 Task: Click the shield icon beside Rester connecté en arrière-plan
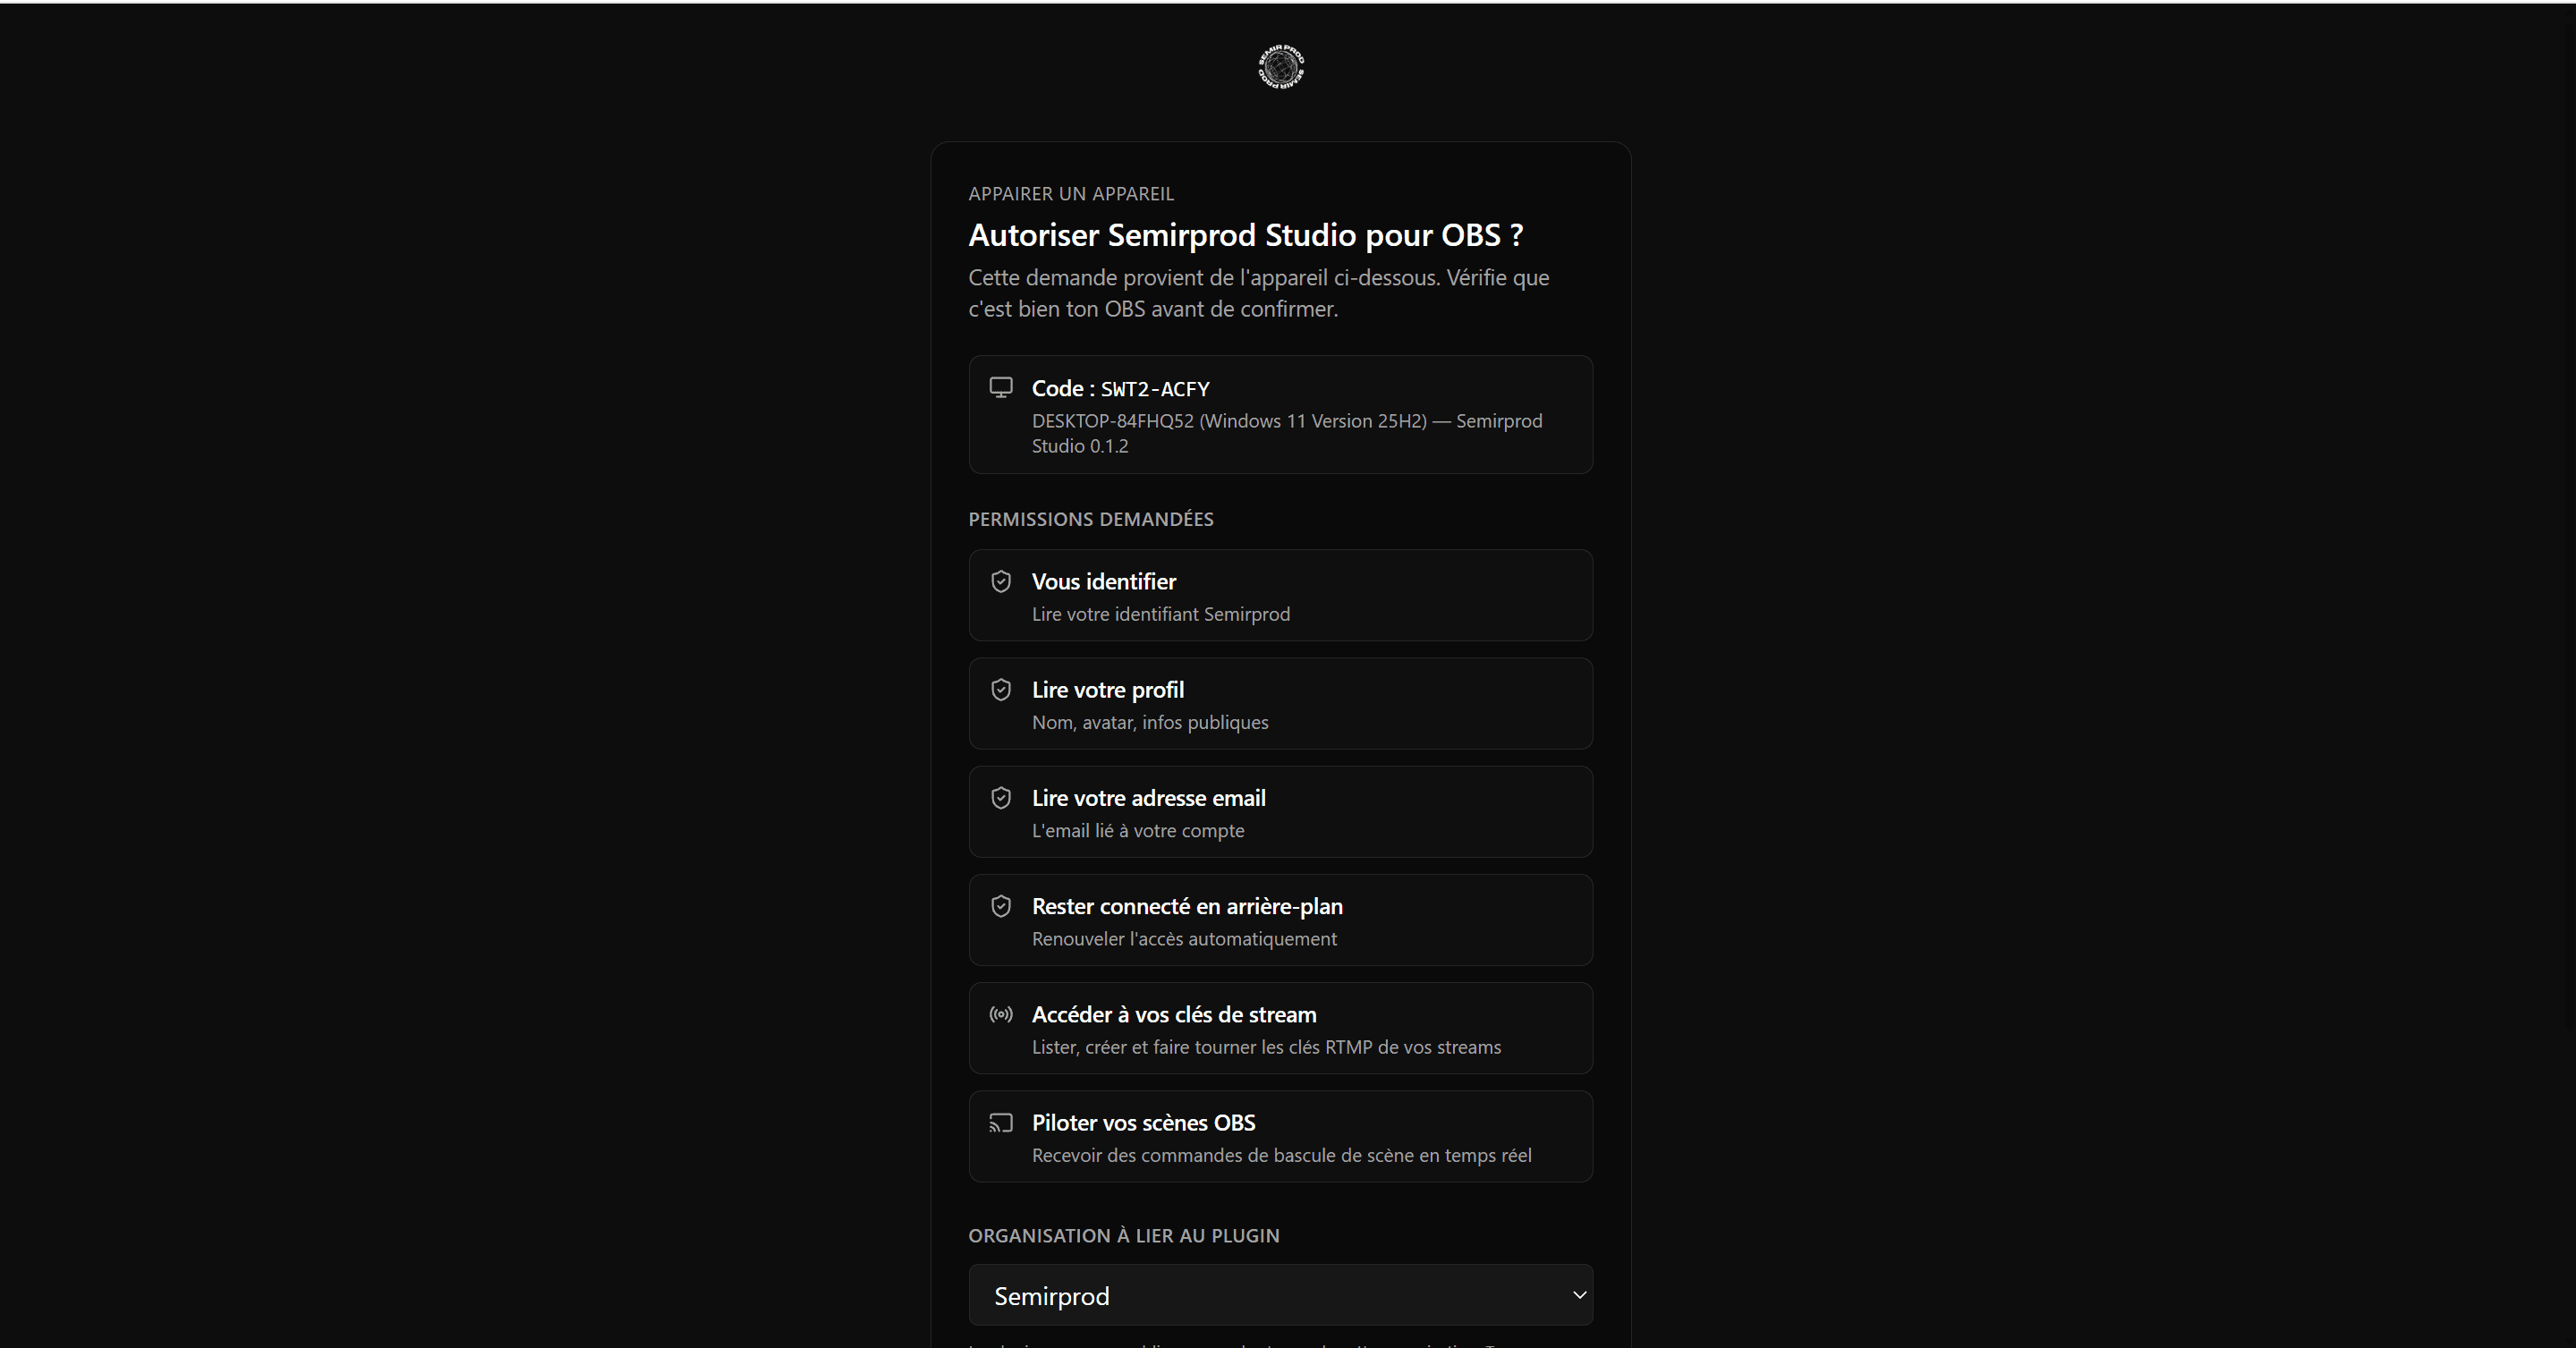coord(1001,906)
